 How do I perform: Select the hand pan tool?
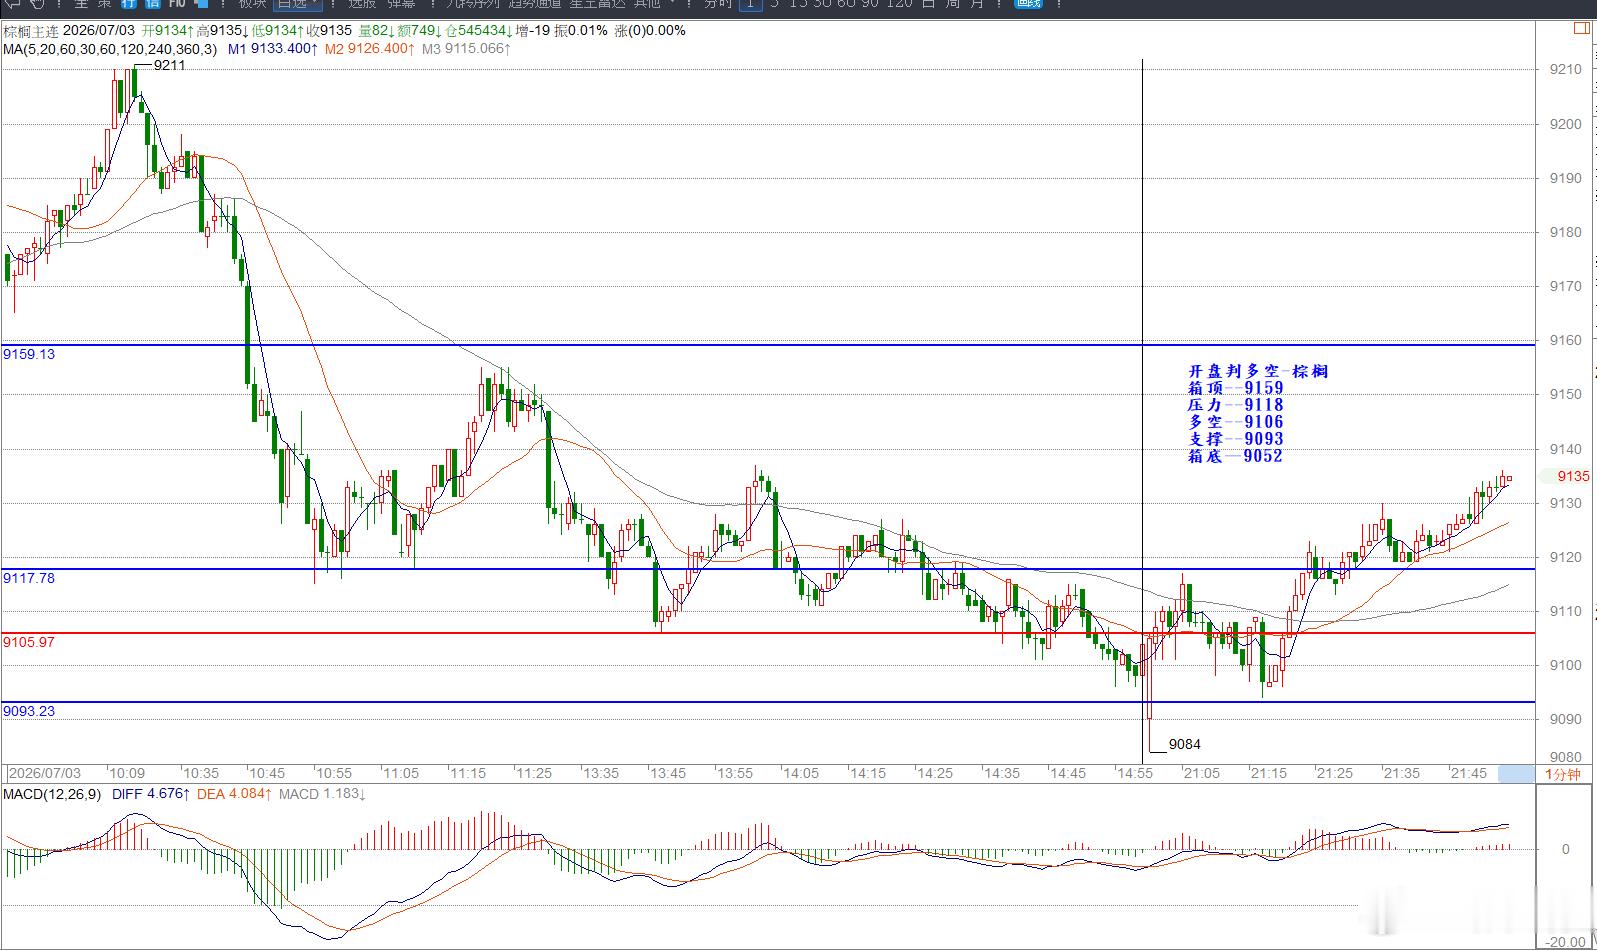[37, 4]
